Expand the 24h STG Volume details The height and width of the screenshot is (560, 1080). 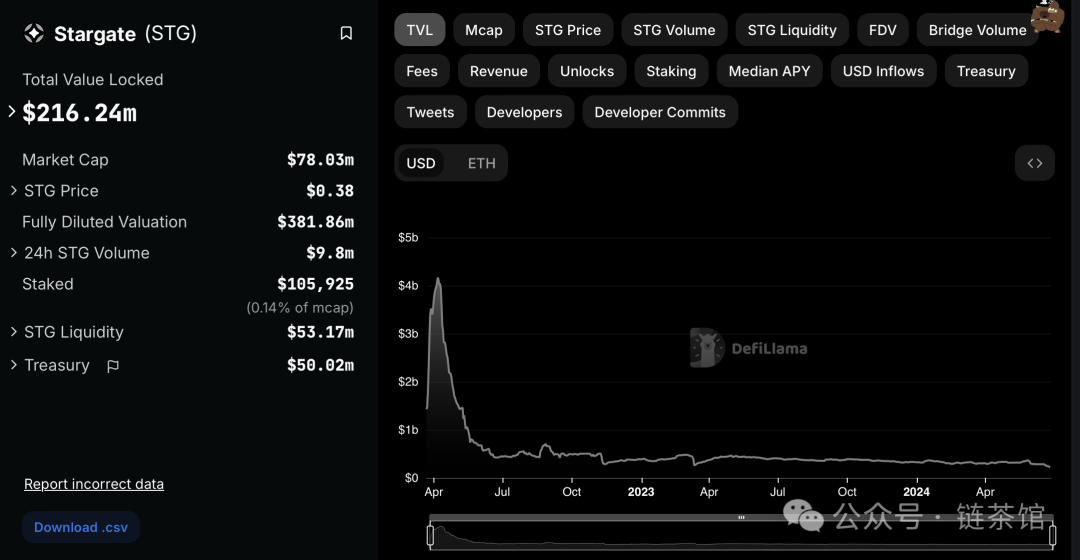pyautogui.click(x=14, y=253)
